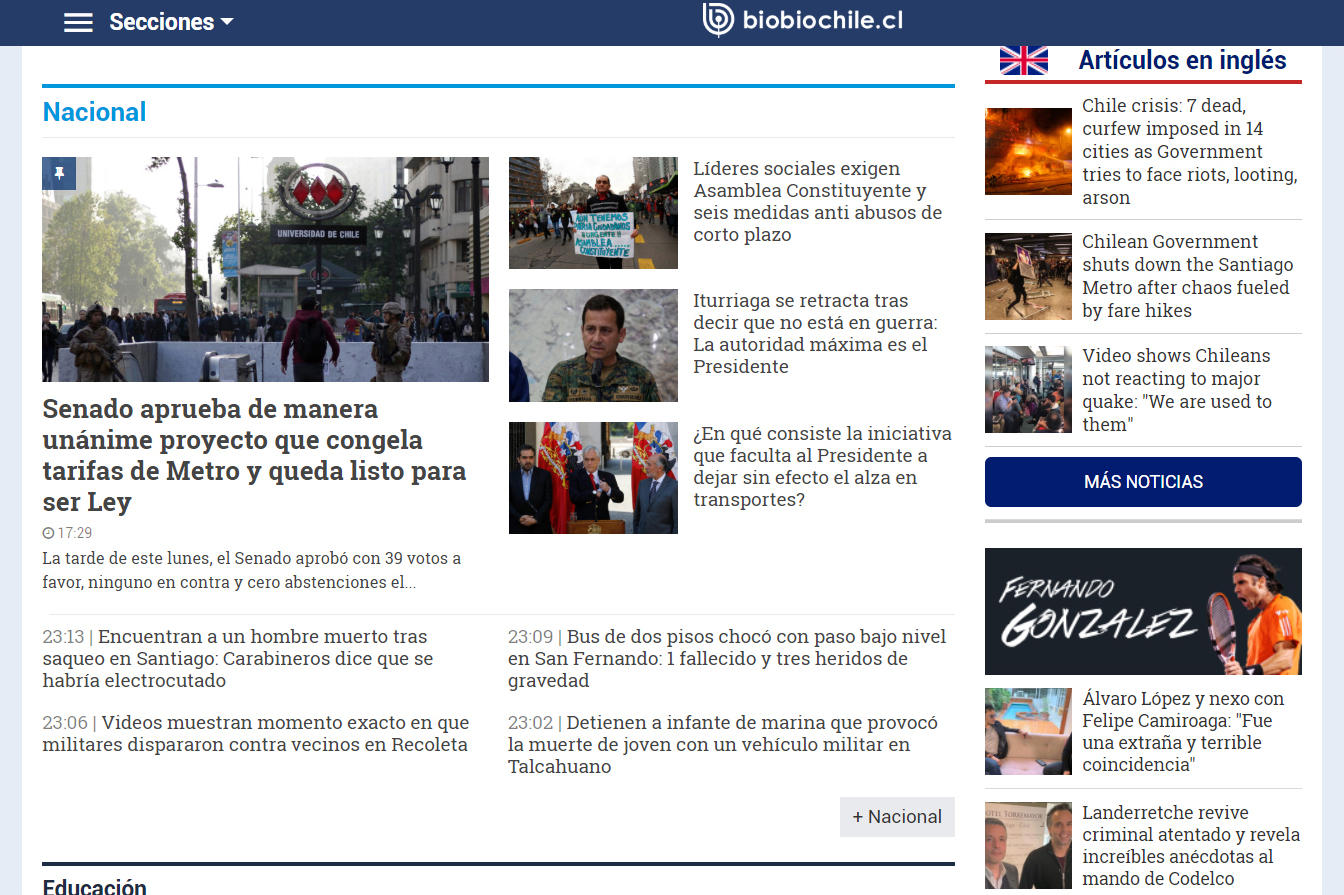Open Video shows Chileans not reacting article
Viewport: 1344px width, 895px height.
[x=1177, y=391]
